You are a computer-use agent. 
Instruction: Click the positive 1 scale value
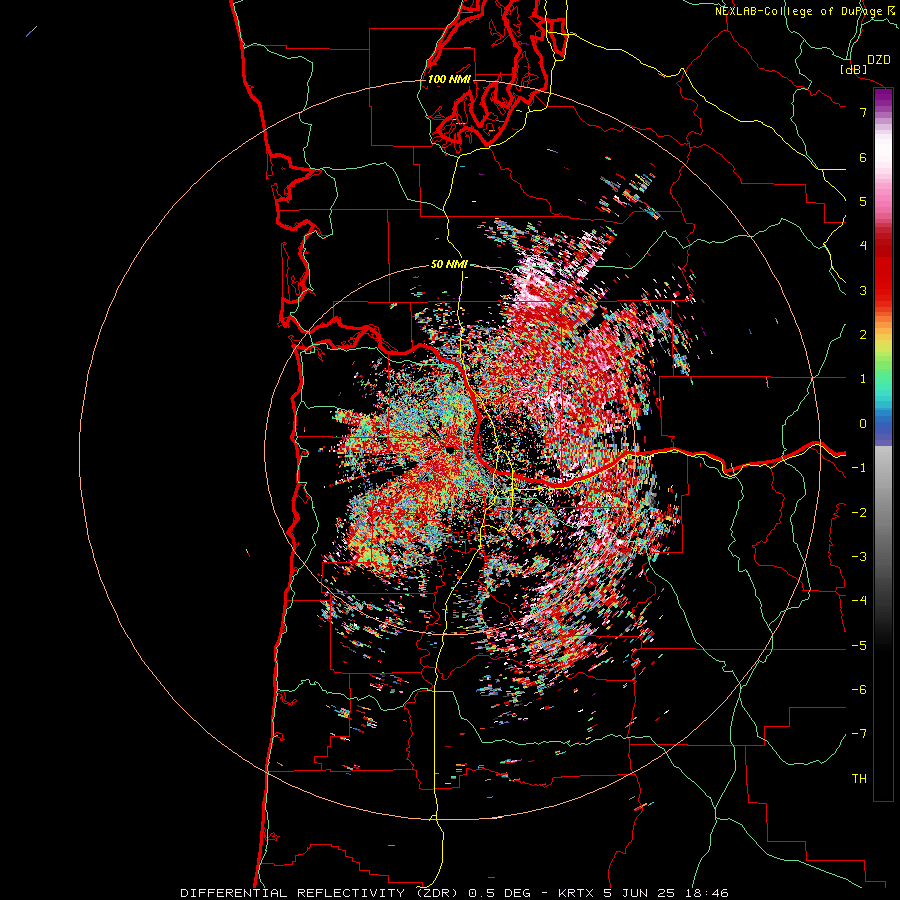click(x=863, y=378)
